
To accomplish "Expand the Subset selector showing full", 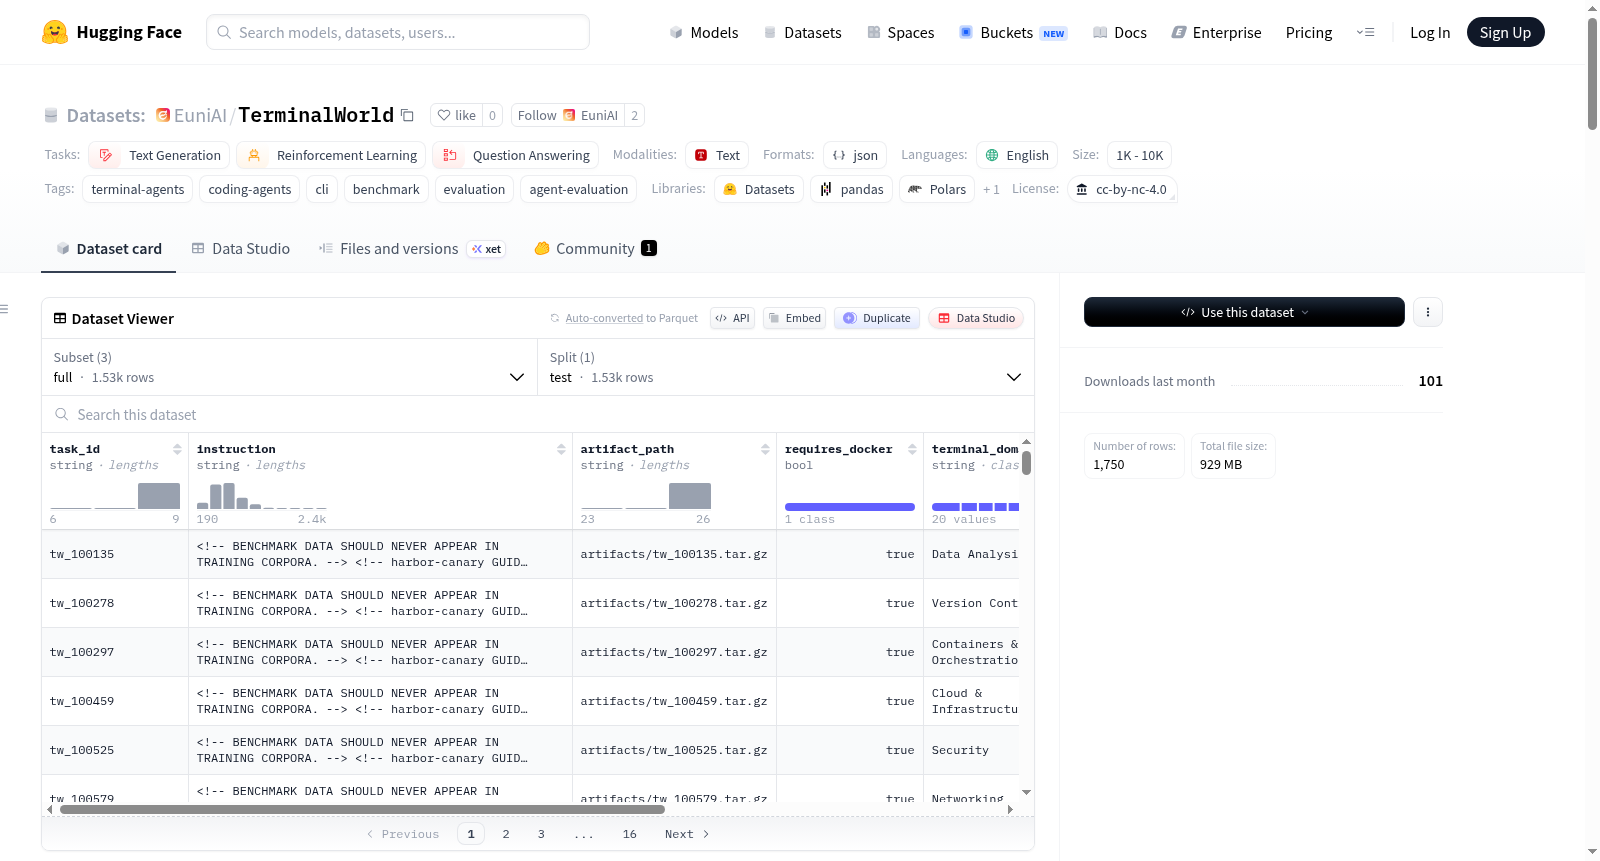I will 289,367.
